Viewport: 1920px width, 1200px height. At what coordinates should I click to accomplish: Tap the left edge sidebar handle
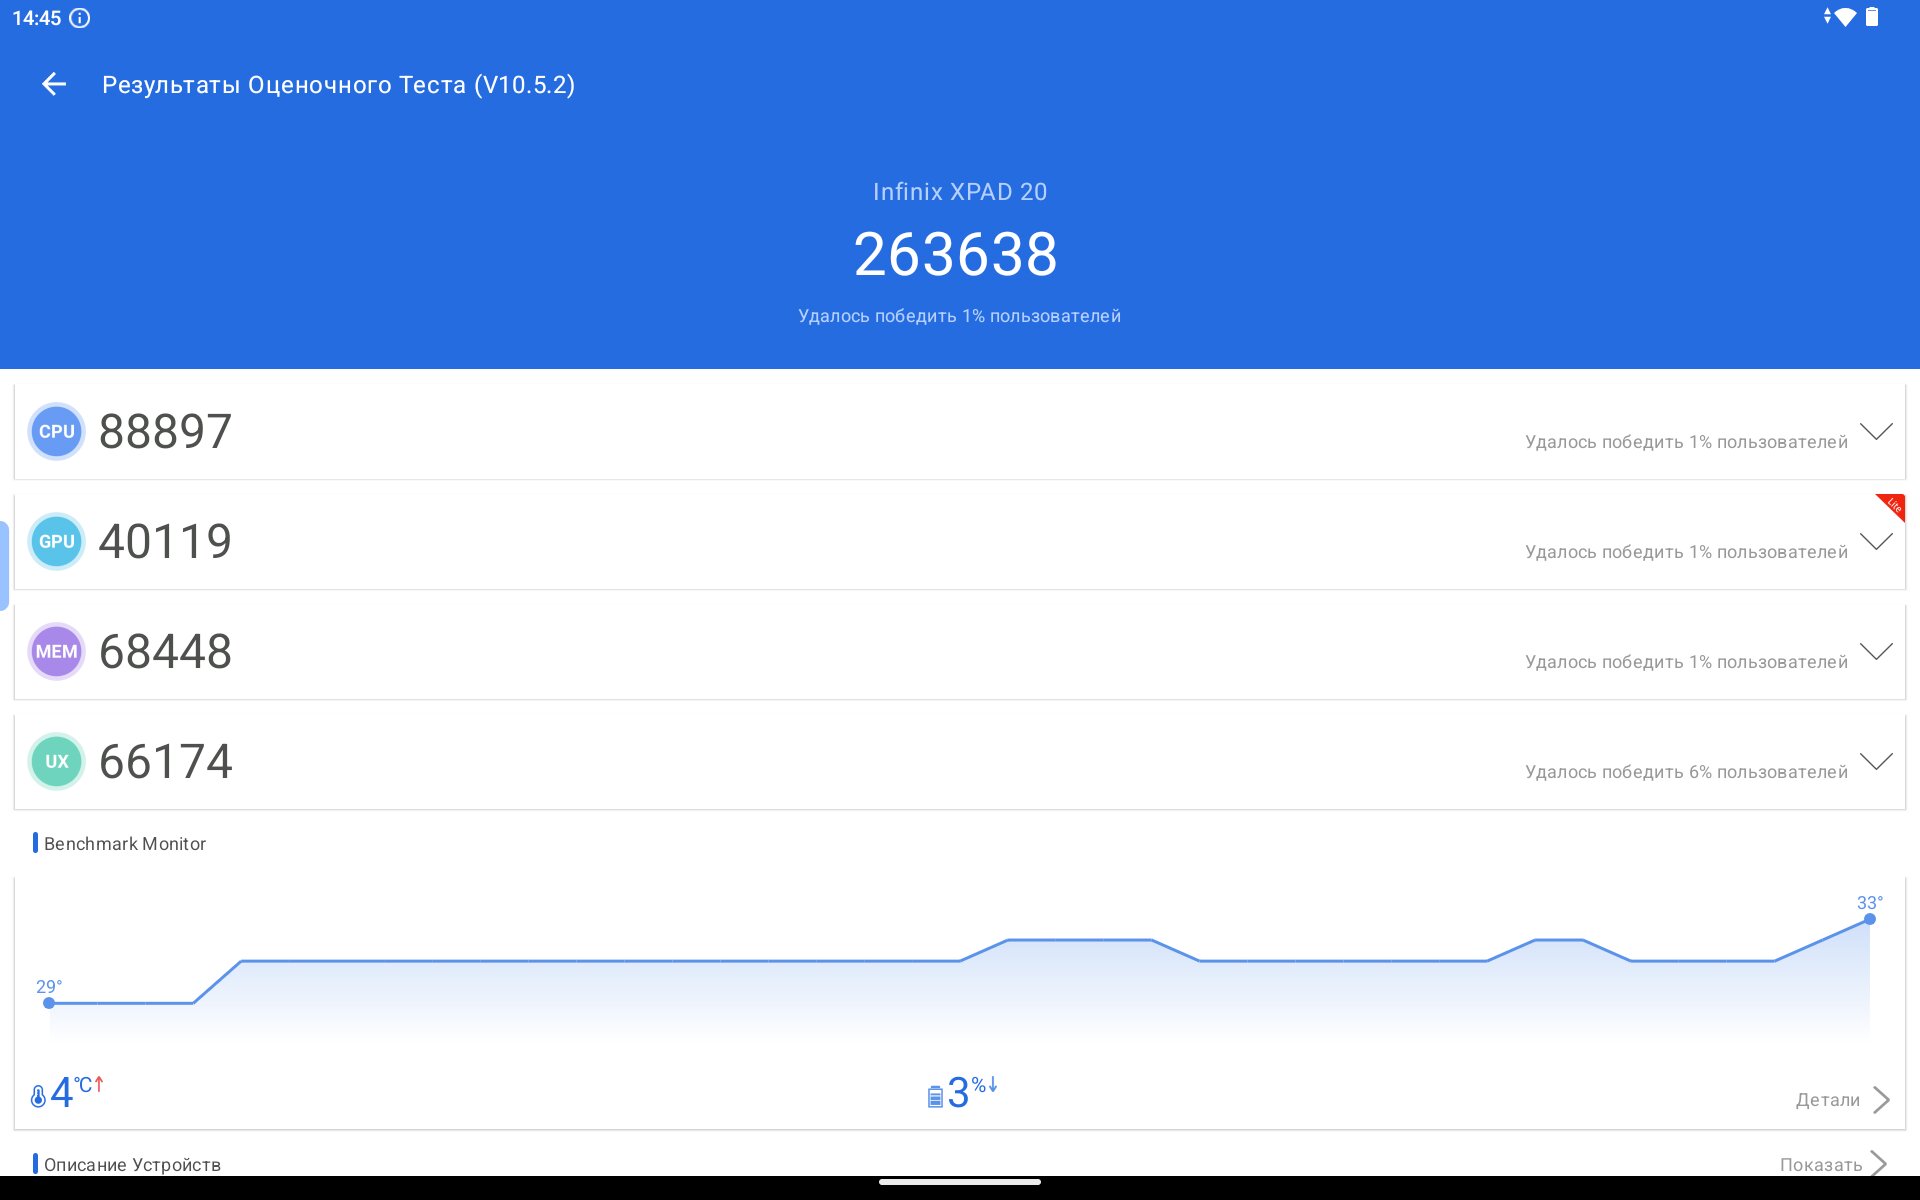pos(4,566)
